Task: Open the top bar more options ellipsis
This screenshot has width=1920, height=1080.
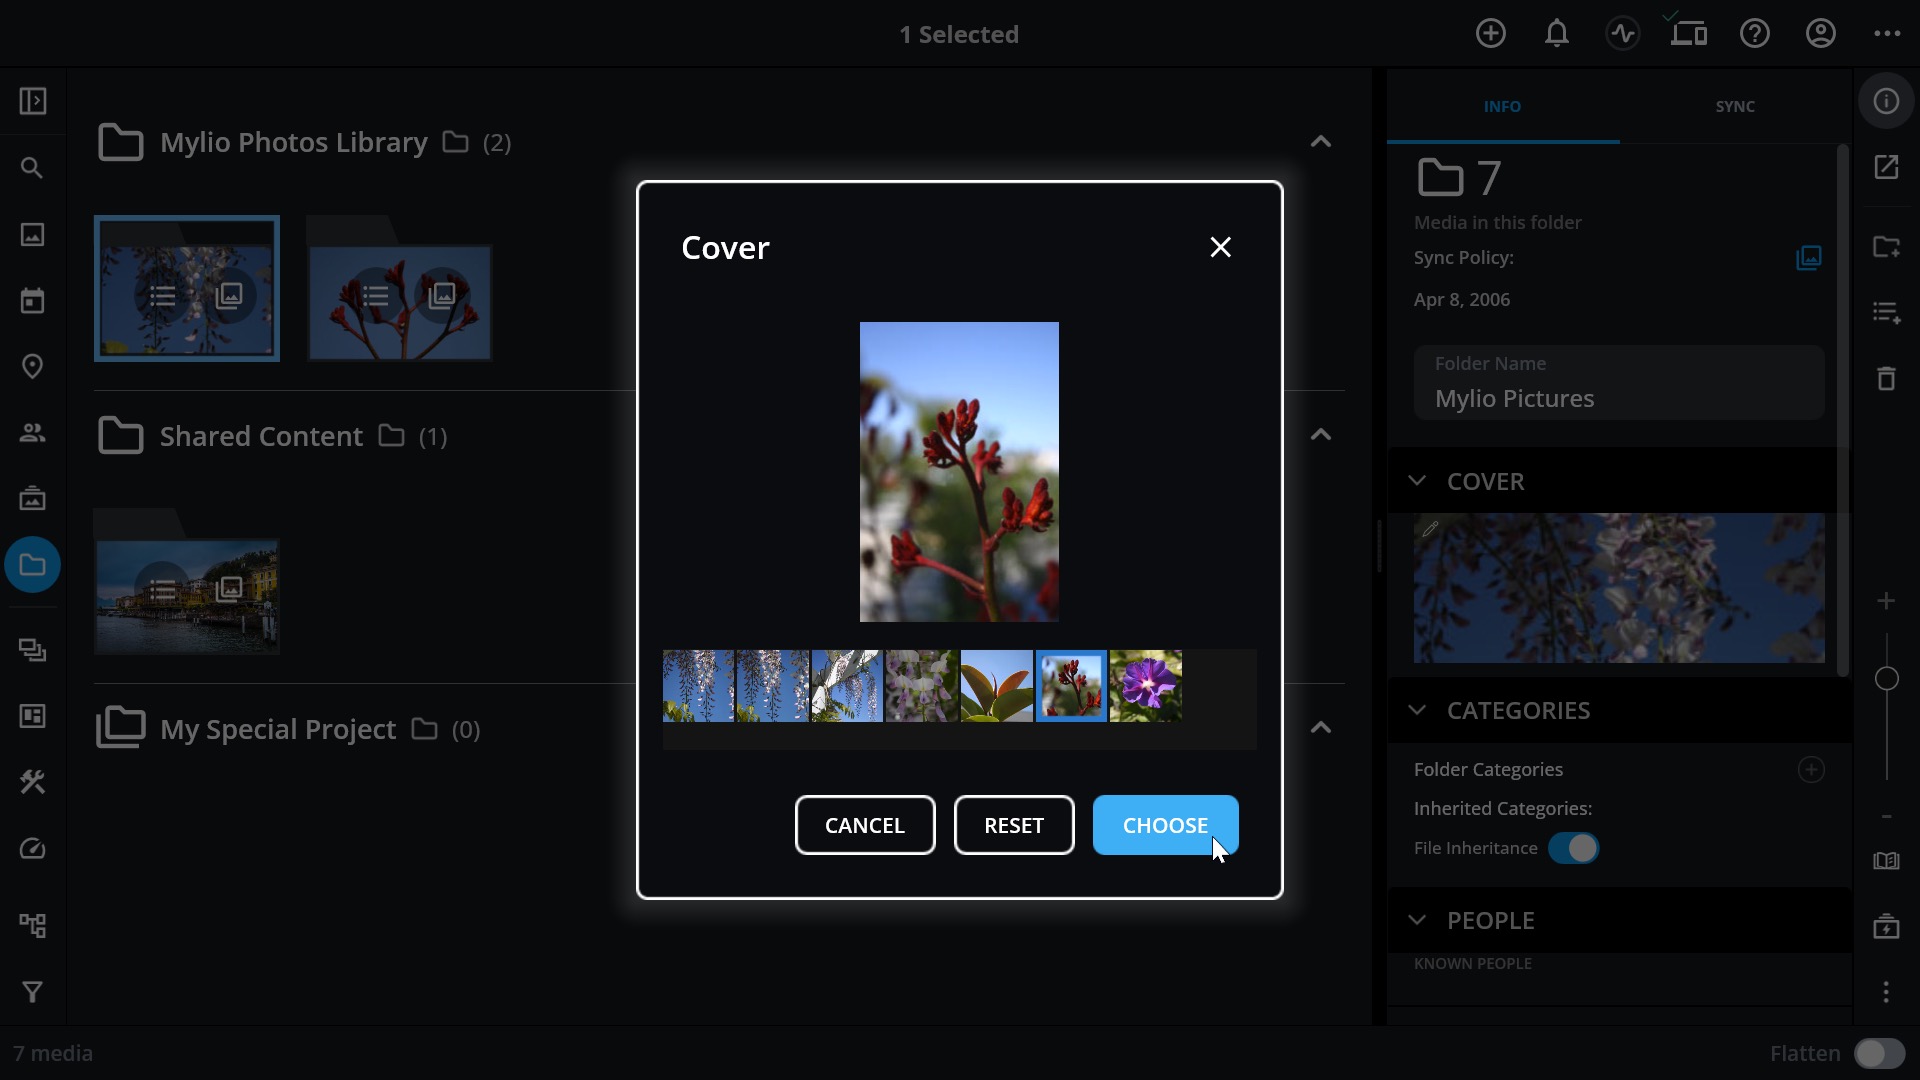Action: pyautogui.click(x=1887, y=34)
